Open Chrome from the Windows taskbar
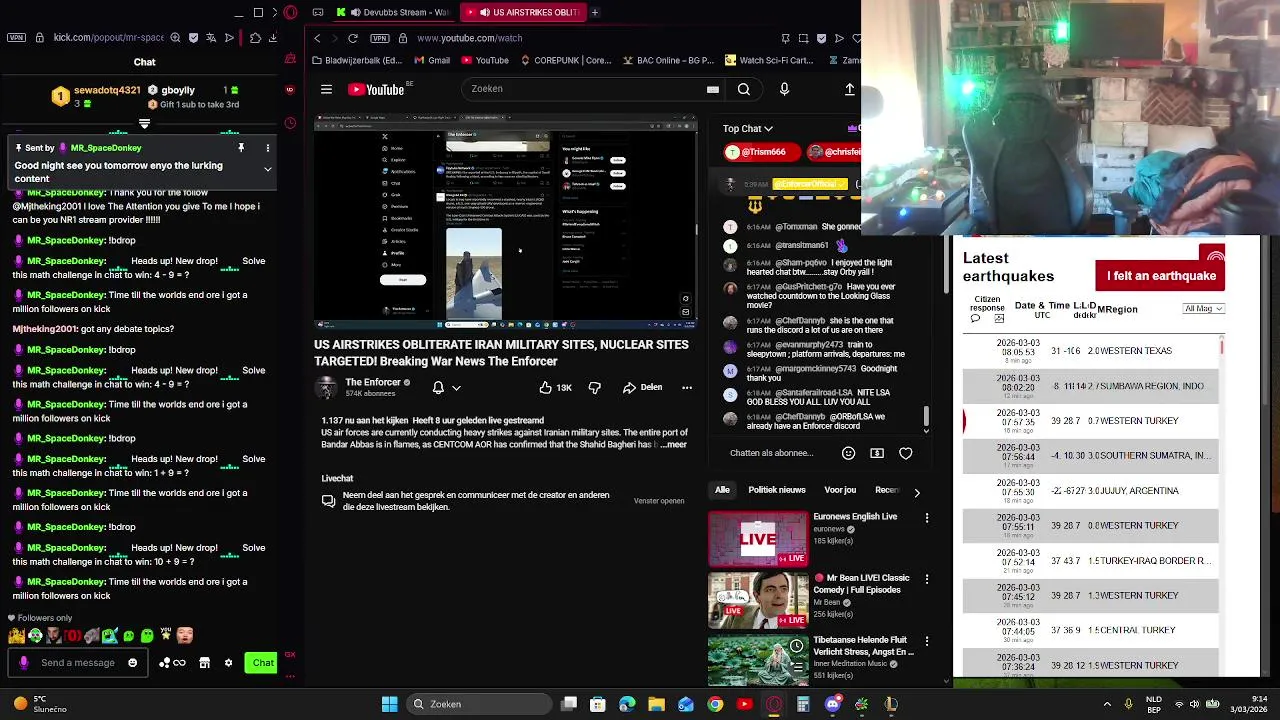Viewport: 1280px width, 720px height. [x=715, y=704]
